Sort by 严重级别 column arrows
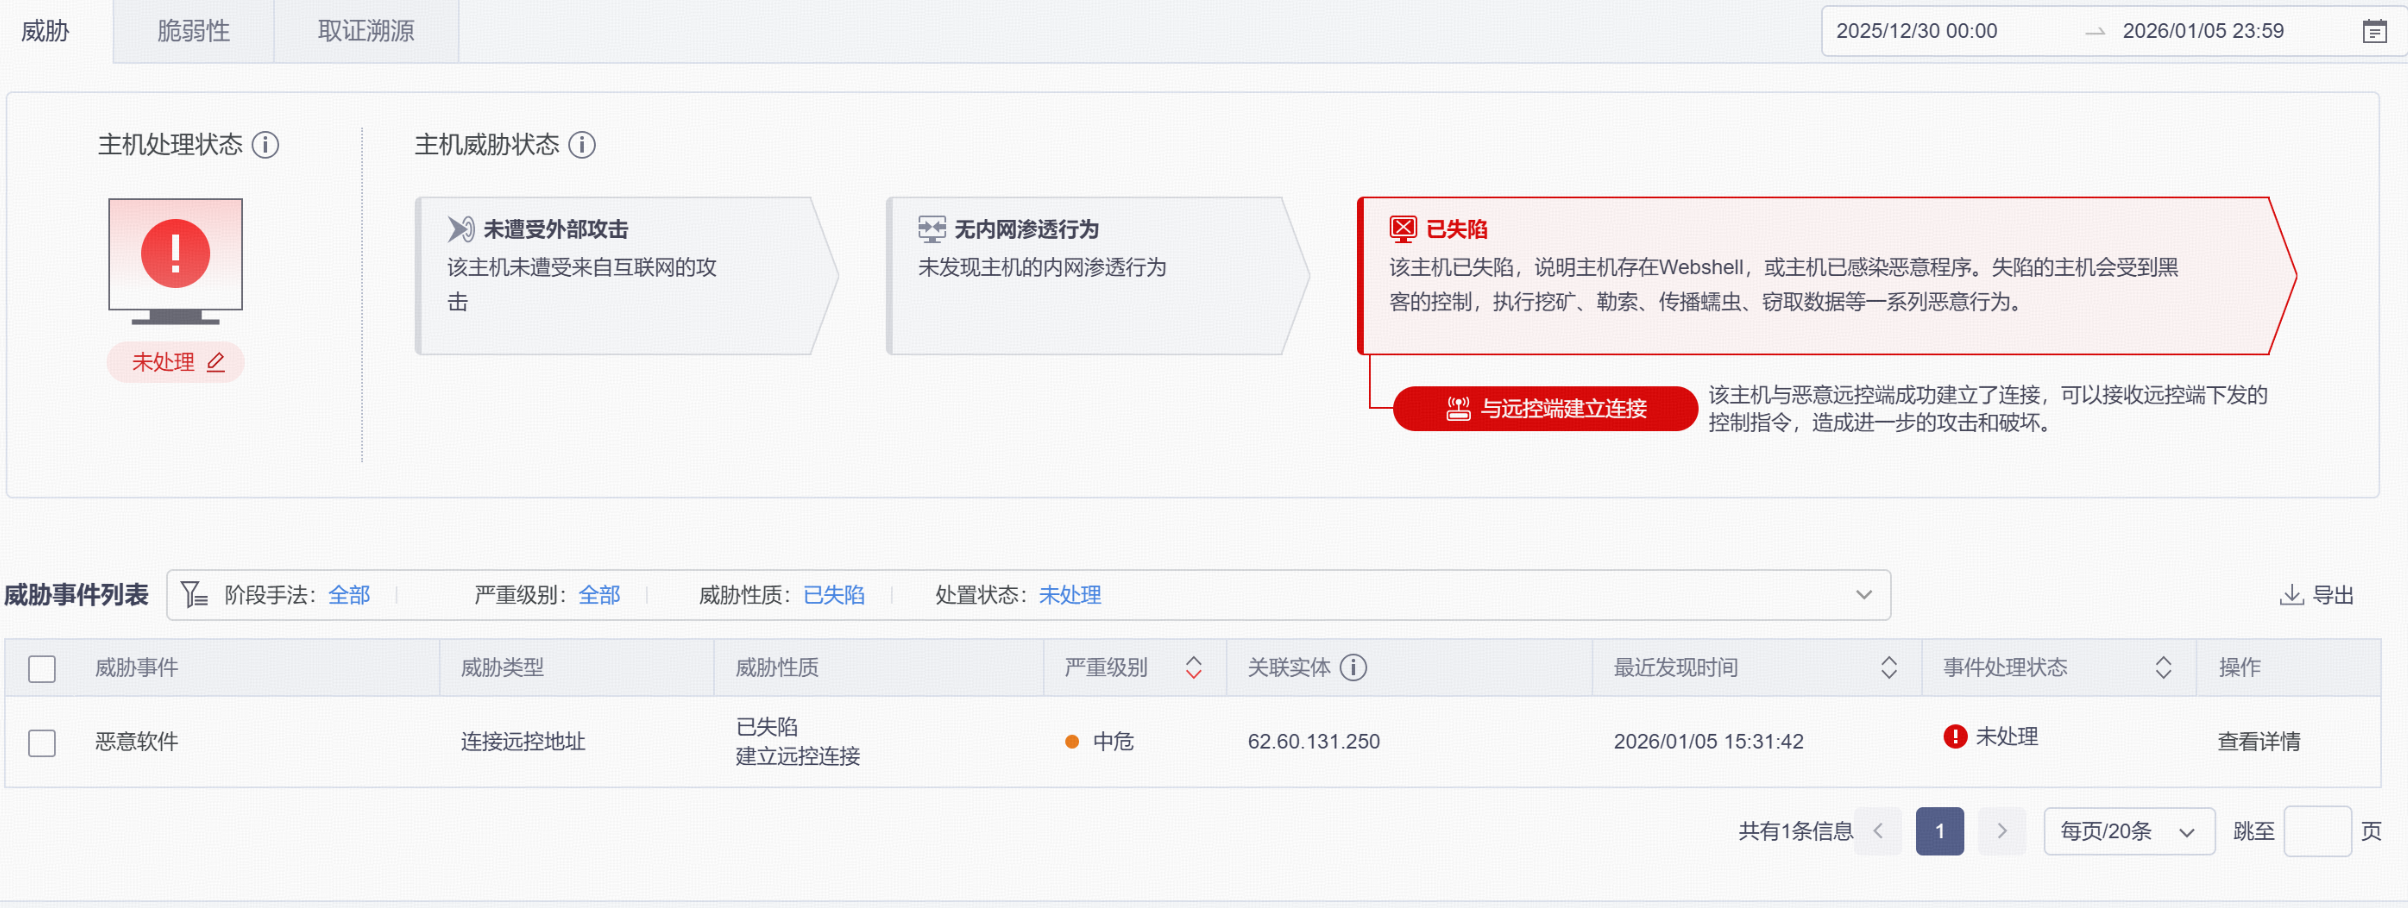The height and width of the screenshot is (908, 2408). coord(1193,667)
